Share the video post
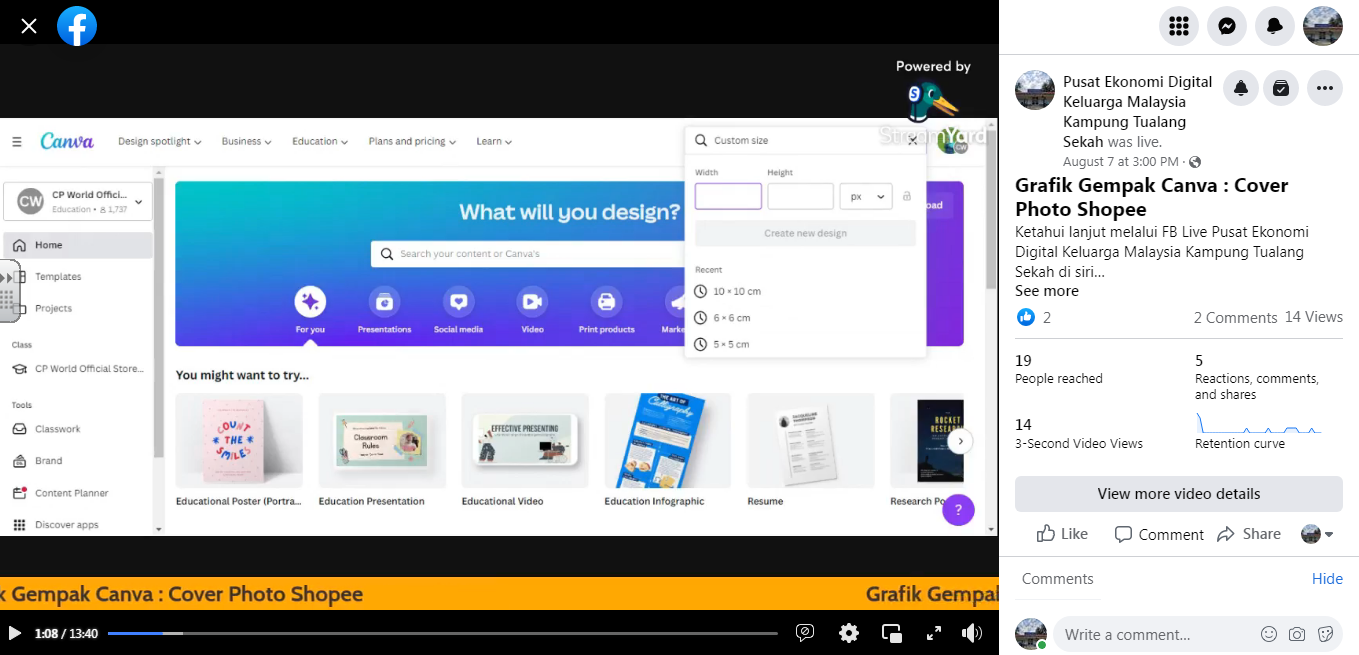 pos(1249,534)
